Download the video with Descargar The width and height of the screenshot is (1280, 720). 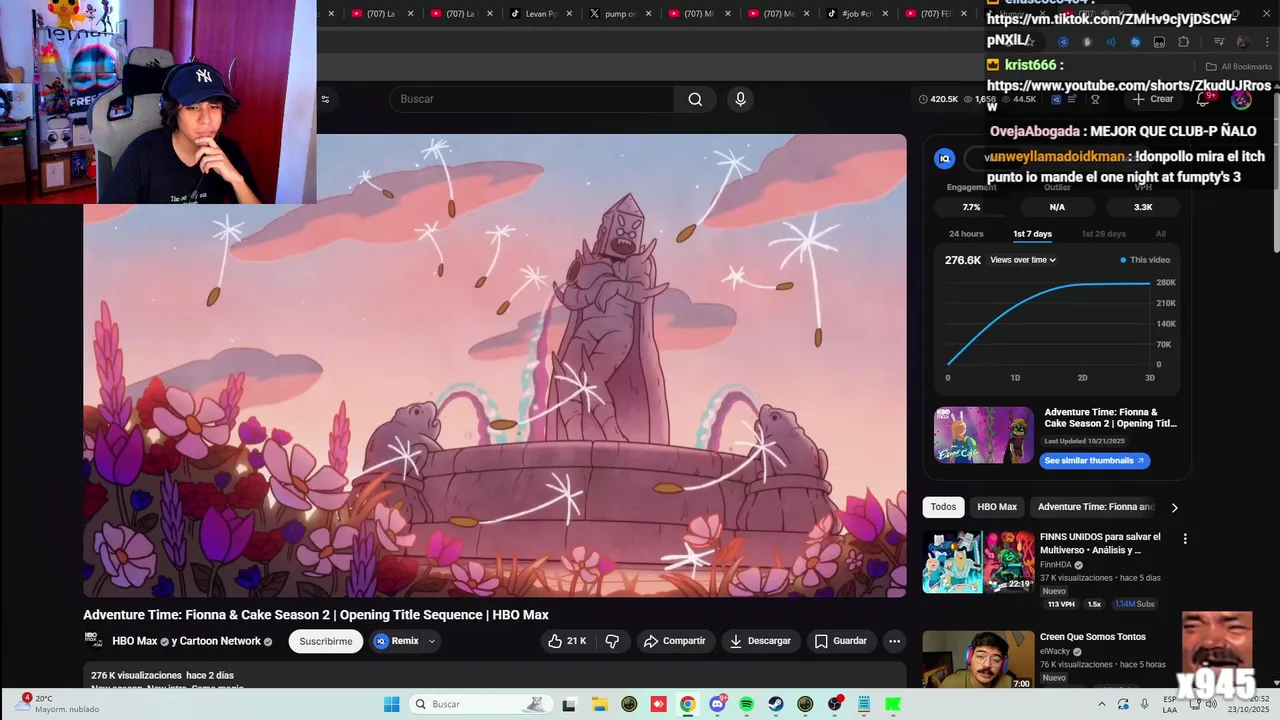pos(760,641)
